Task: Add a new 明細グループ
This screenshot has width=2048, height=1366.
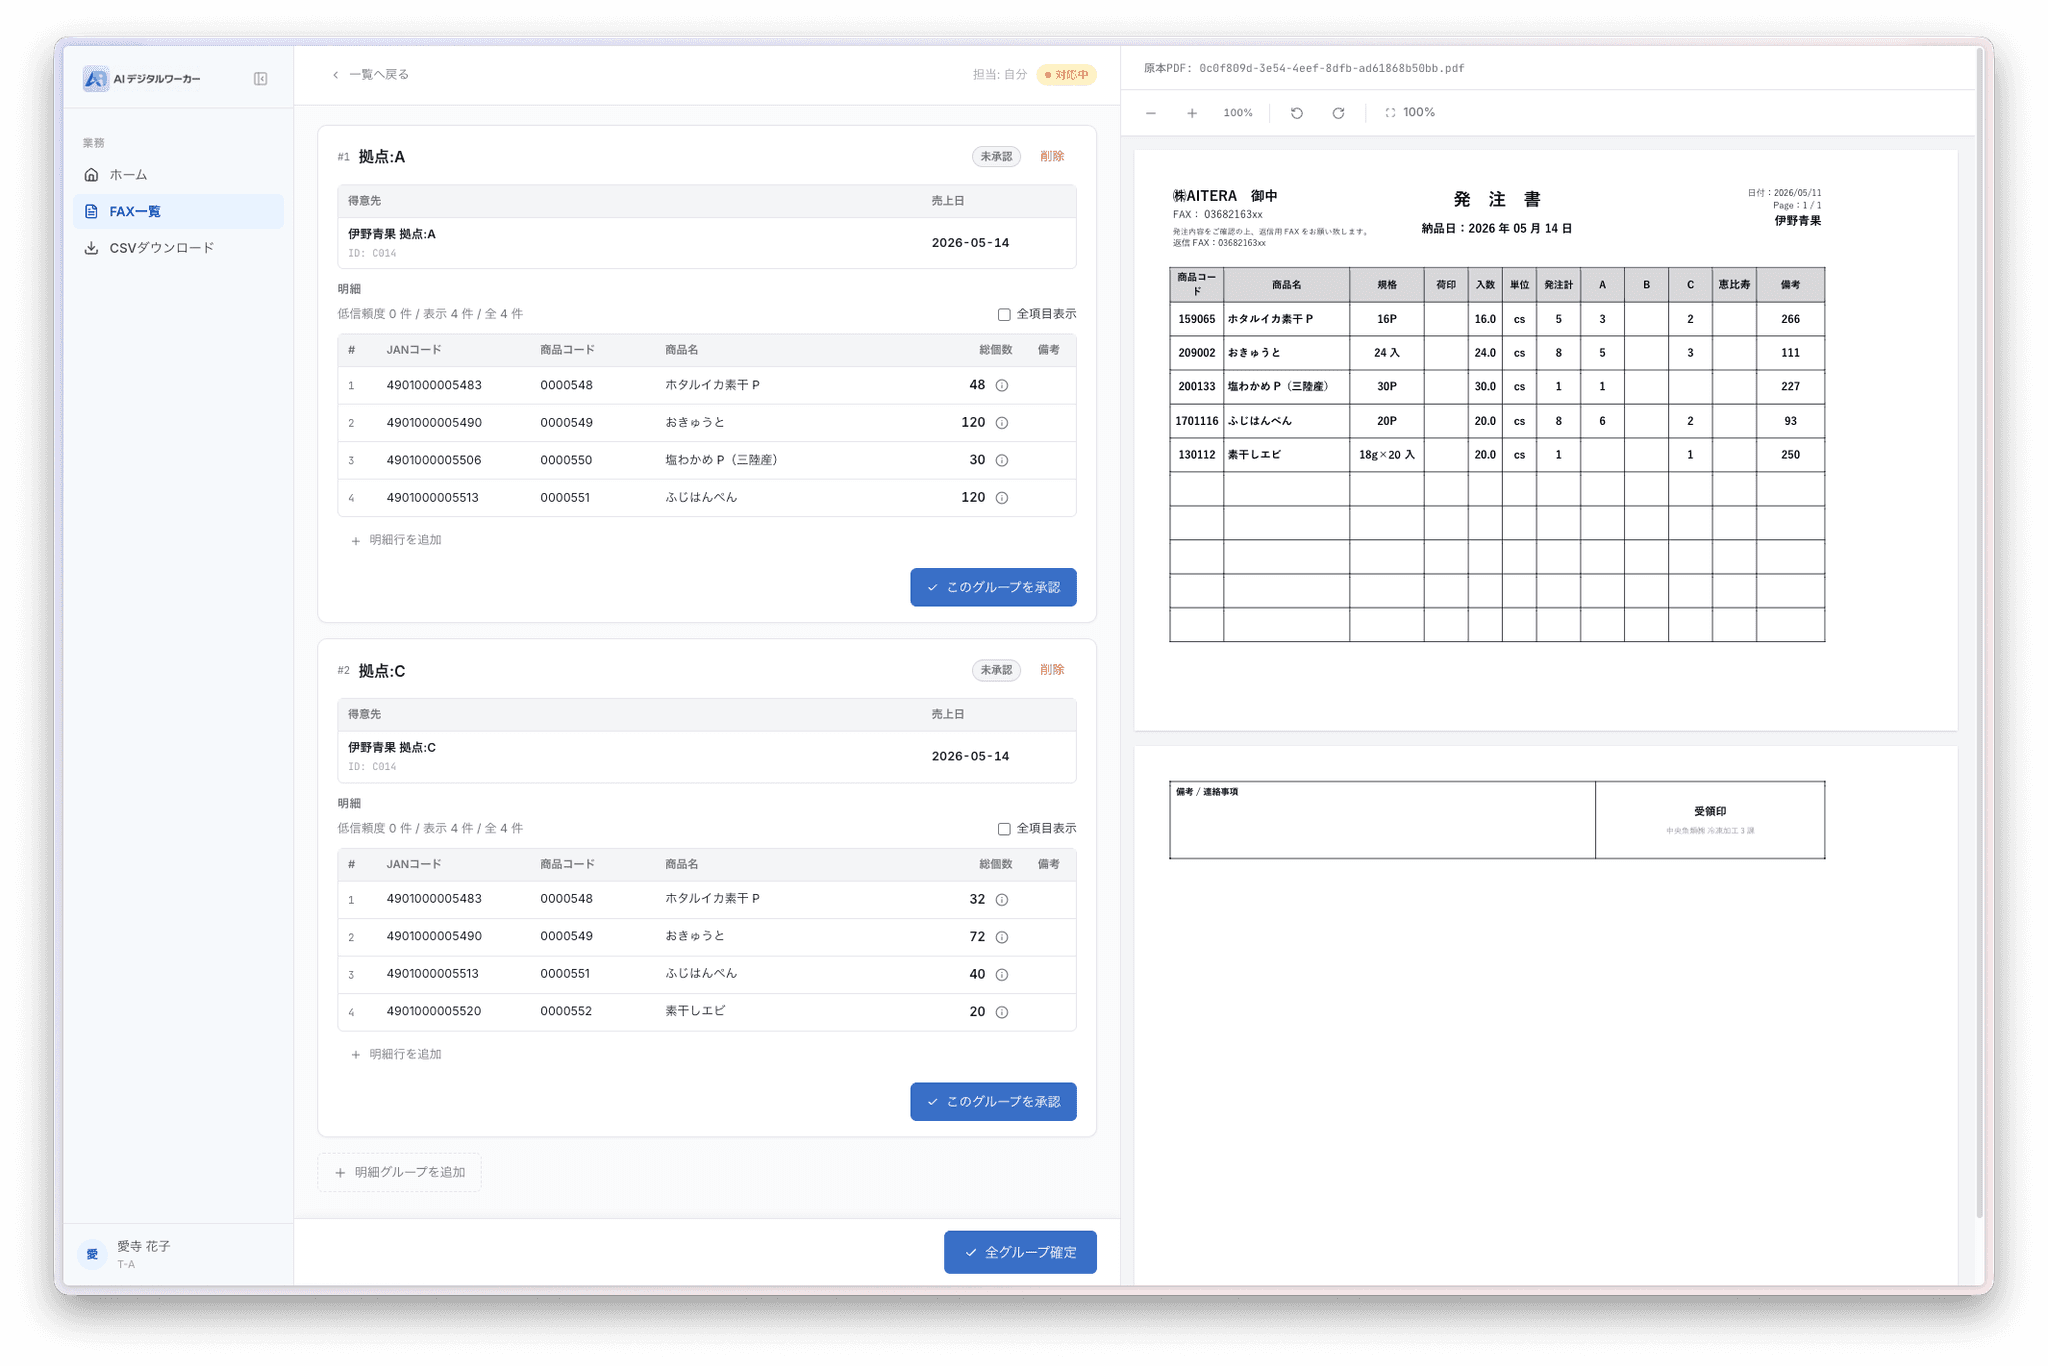Action: [x=399, y=1172]
